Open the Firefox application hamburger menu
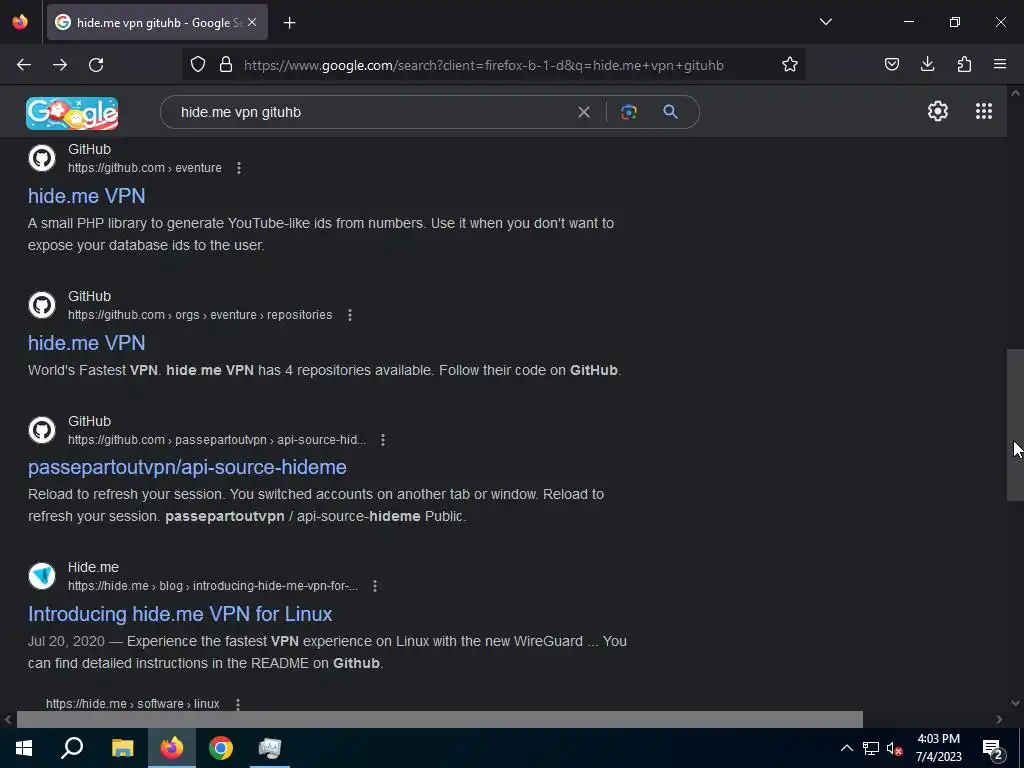1024x768 pixels. coord(1000,65)
